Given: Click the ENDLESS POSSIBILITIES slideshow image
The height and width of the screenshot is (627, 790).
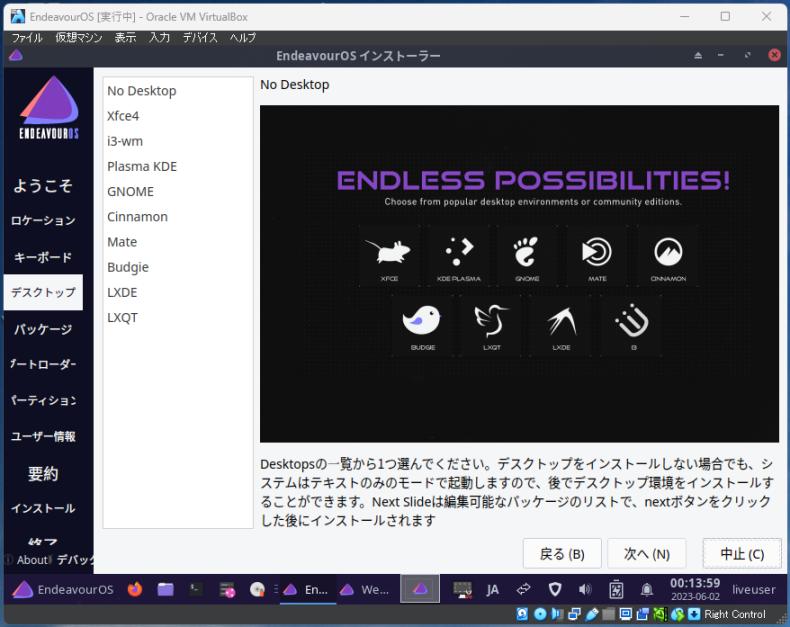Looking at the screenshot, I should (x=519, y=274).
